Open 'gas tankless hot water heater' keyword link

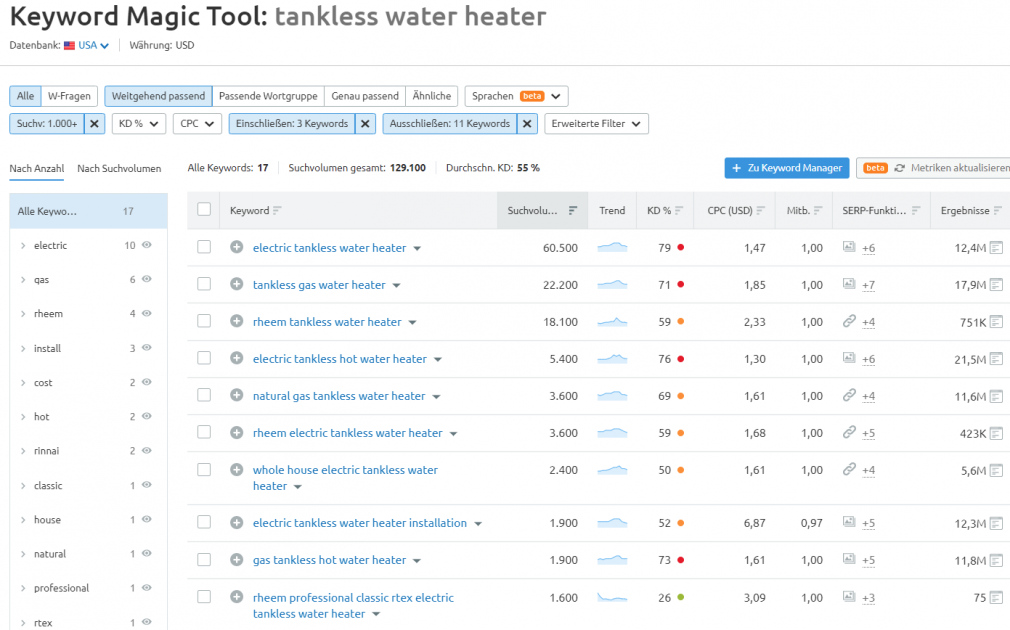pos(329,560)
